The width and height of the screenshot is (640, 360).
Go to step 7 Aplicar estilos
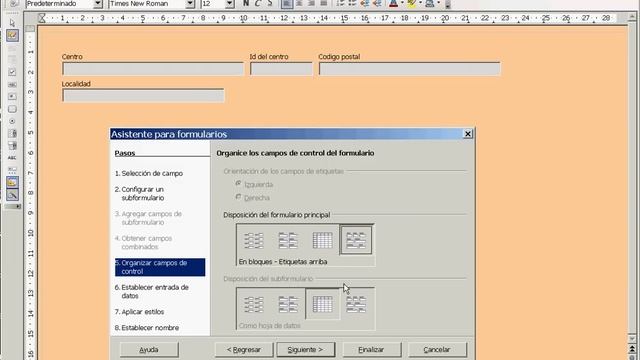click(139, 311)
